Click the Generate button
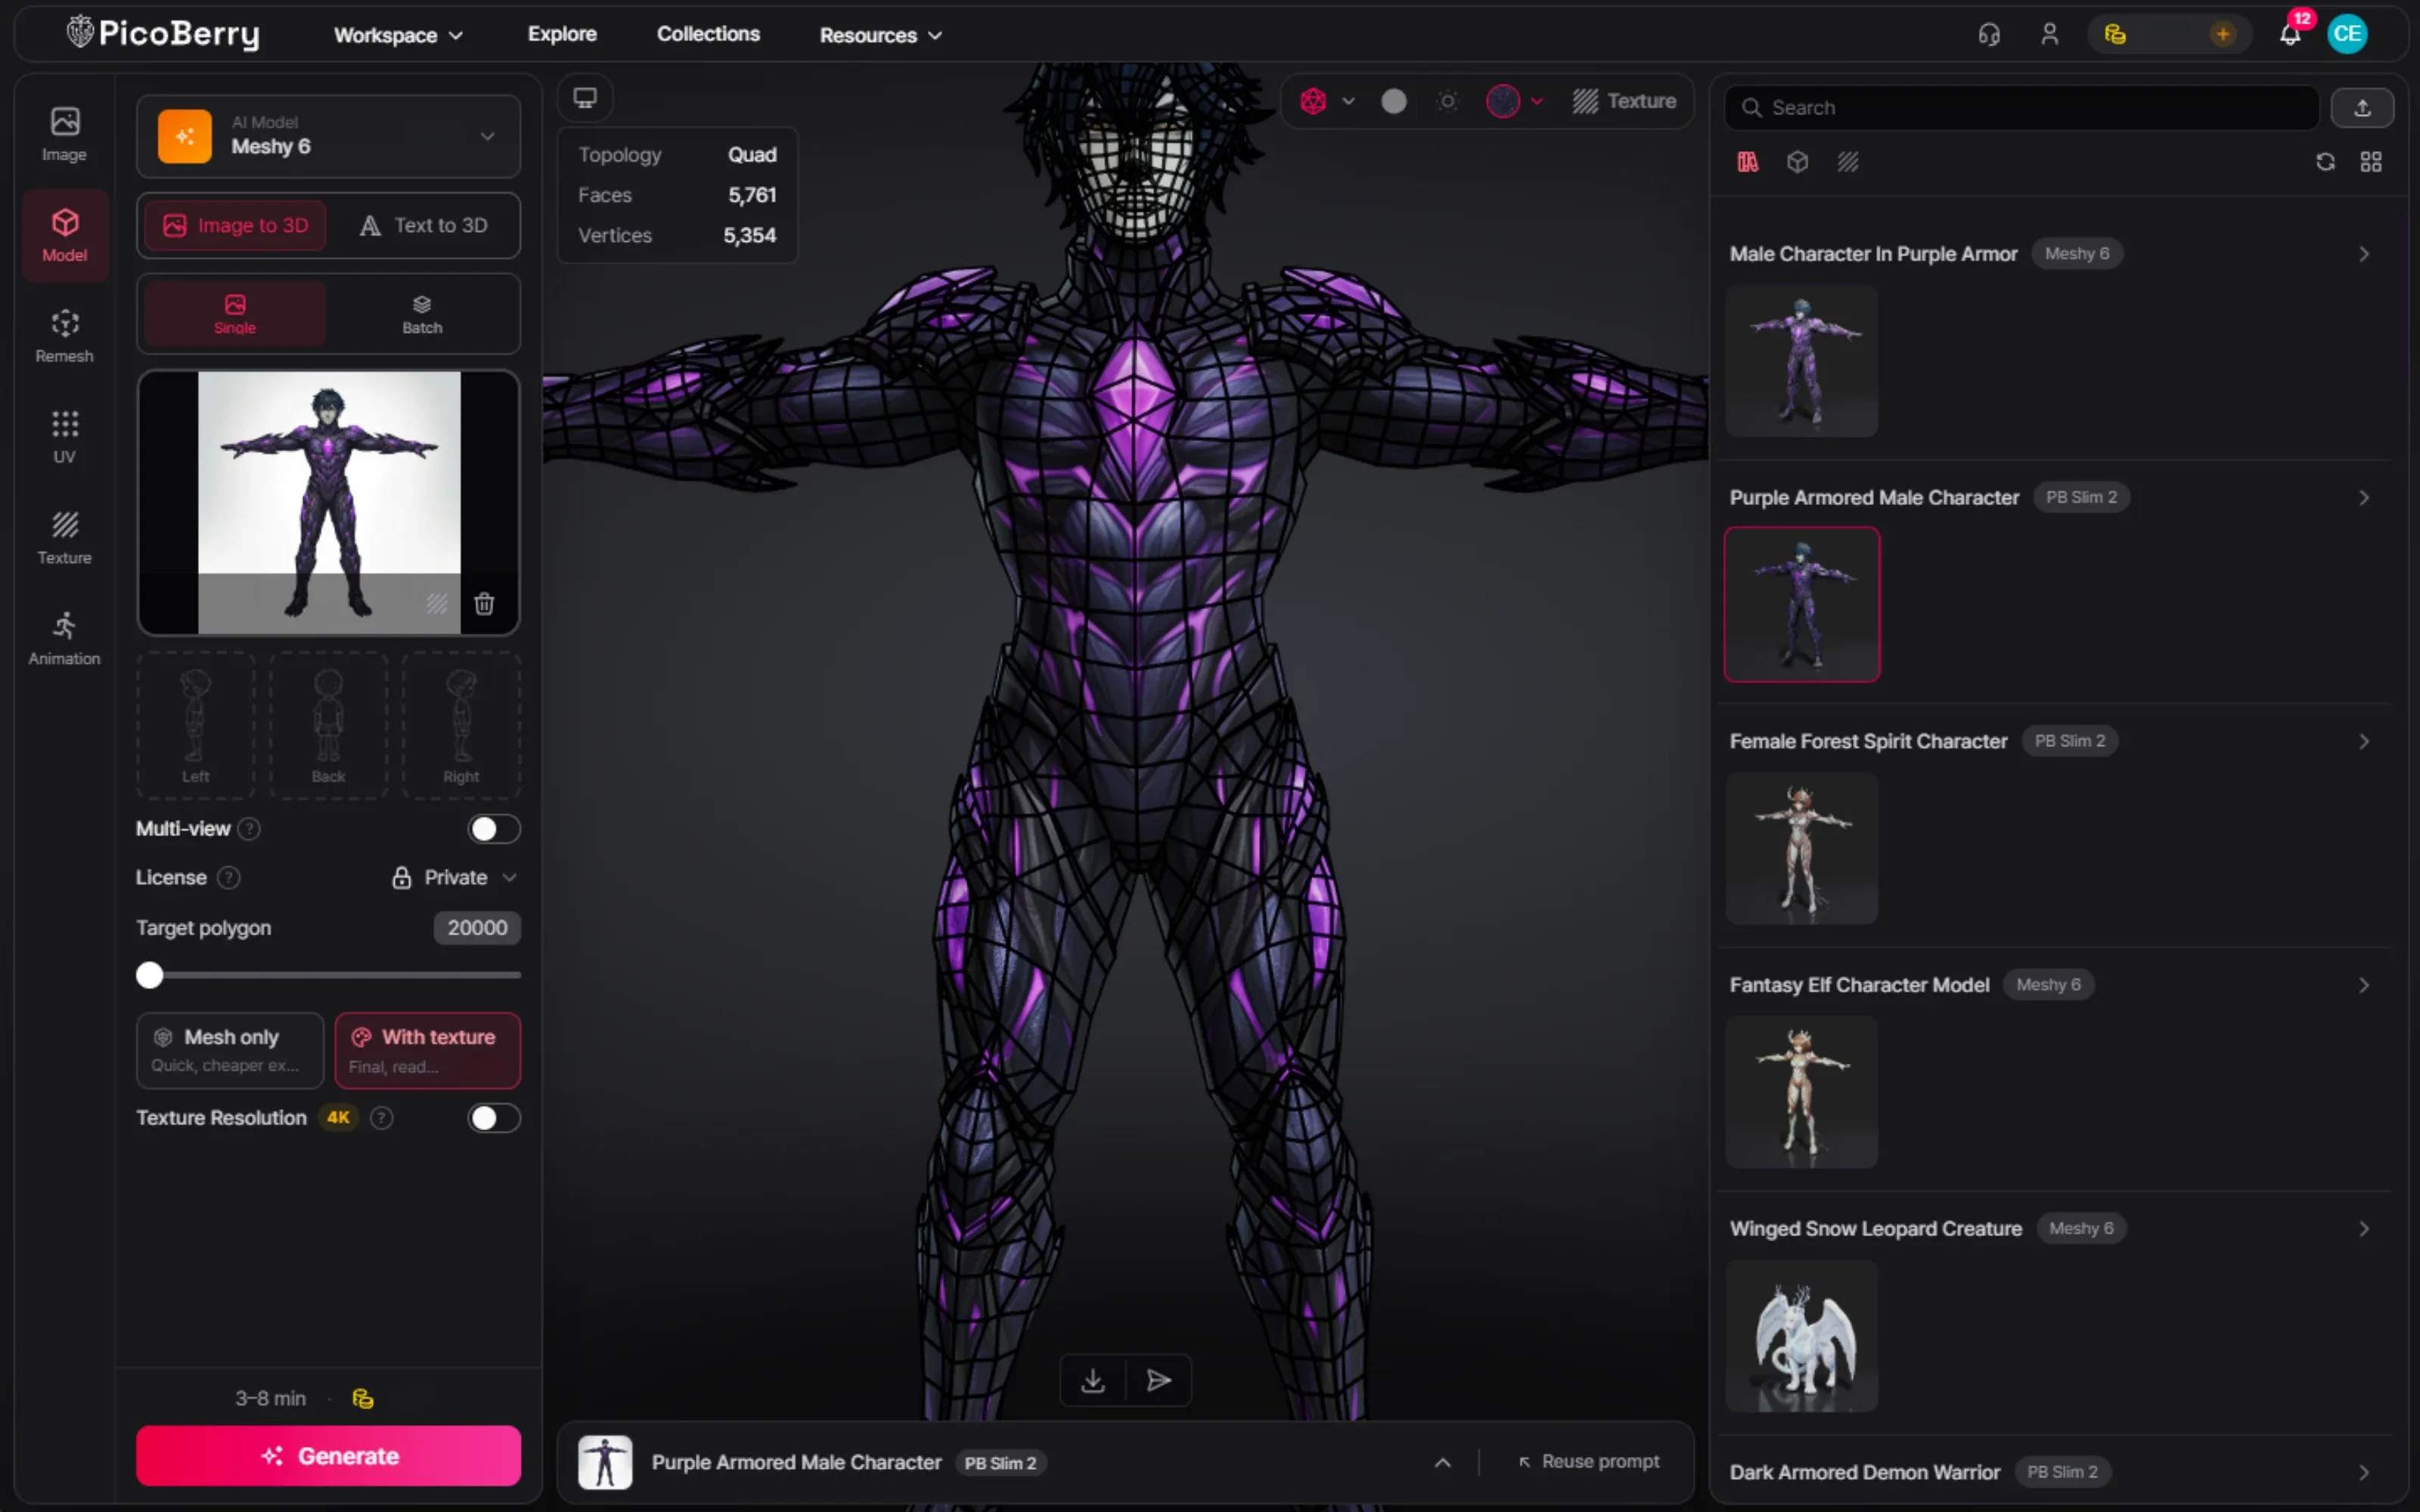This screenshot has width=2420, height=1512. tap(328, 1456)
